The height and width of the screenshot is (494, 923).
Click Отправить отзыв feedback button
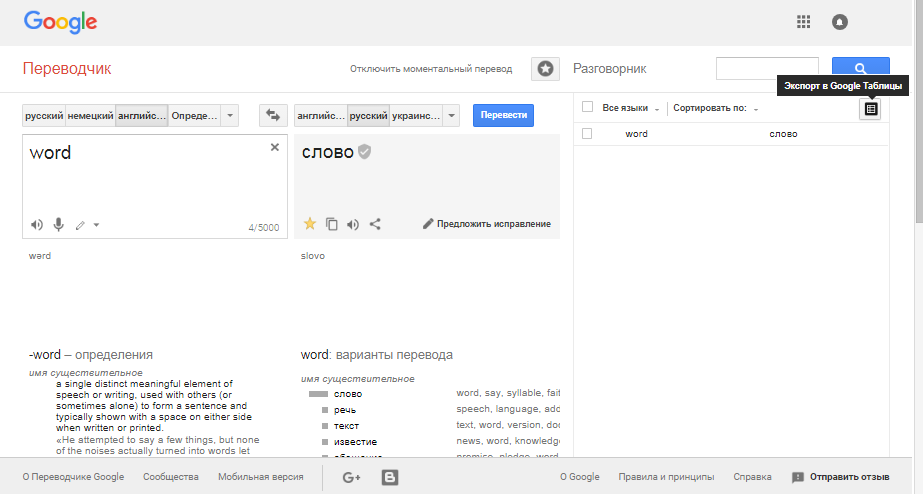pyautogui.click(x=841, y=477)
